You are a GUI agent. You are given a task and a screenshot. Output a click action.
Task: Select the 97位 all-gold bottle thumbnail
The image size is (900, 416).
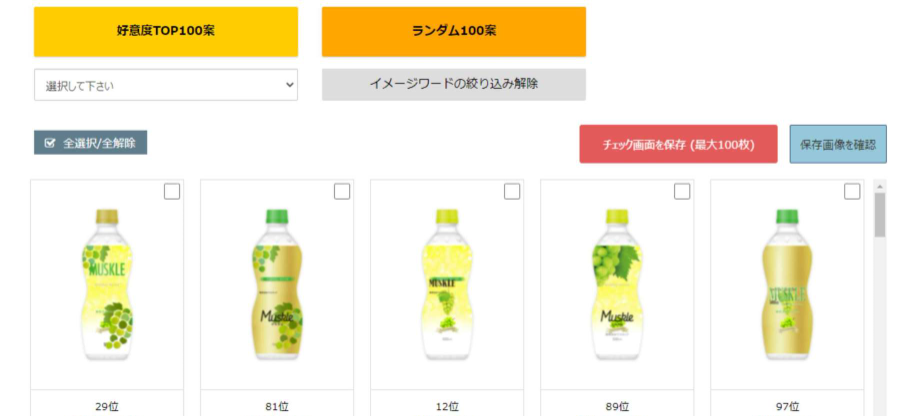(788, 285)
